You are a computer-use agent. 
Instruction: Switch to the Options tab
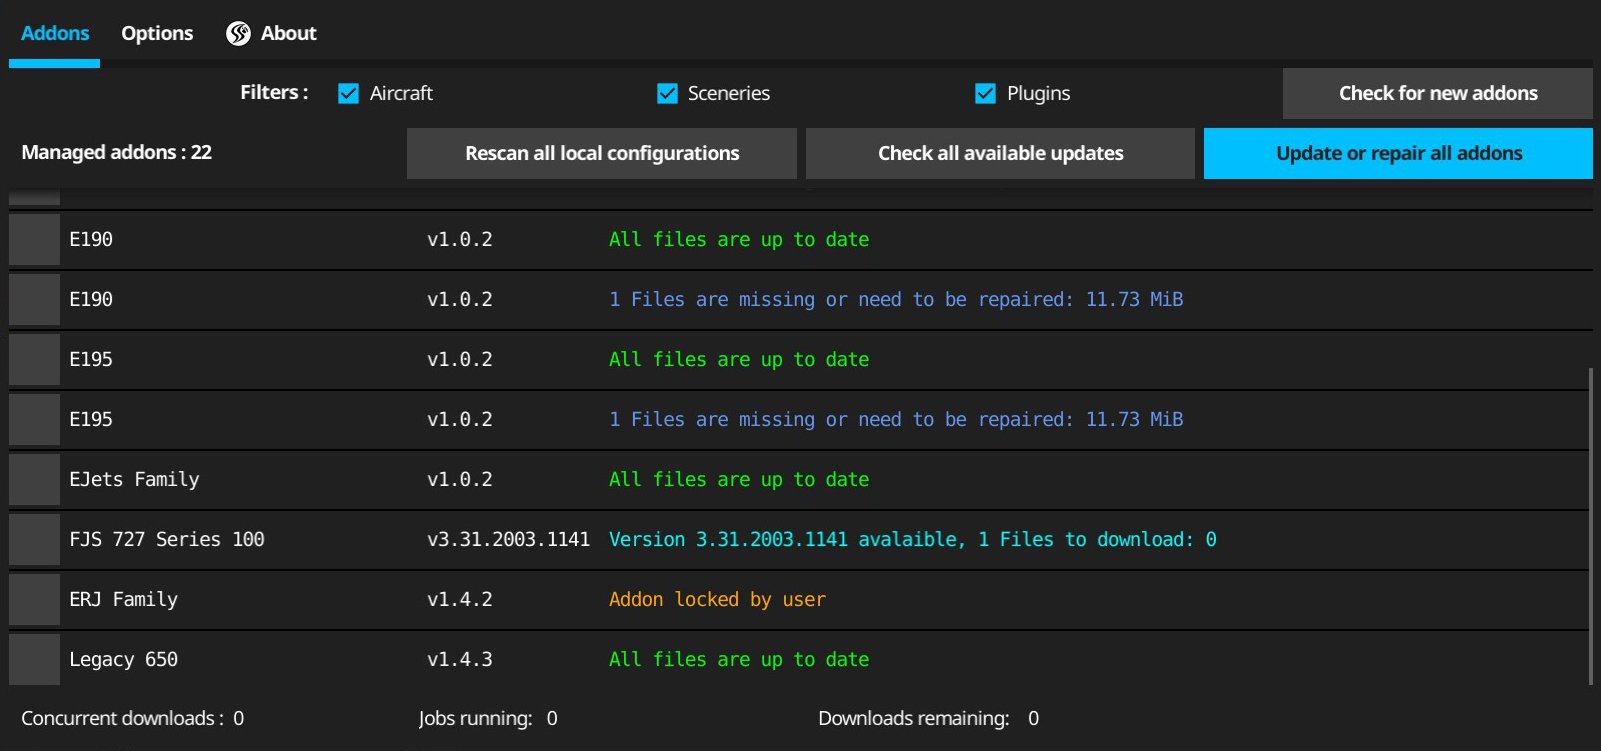[x=157, y=34]
